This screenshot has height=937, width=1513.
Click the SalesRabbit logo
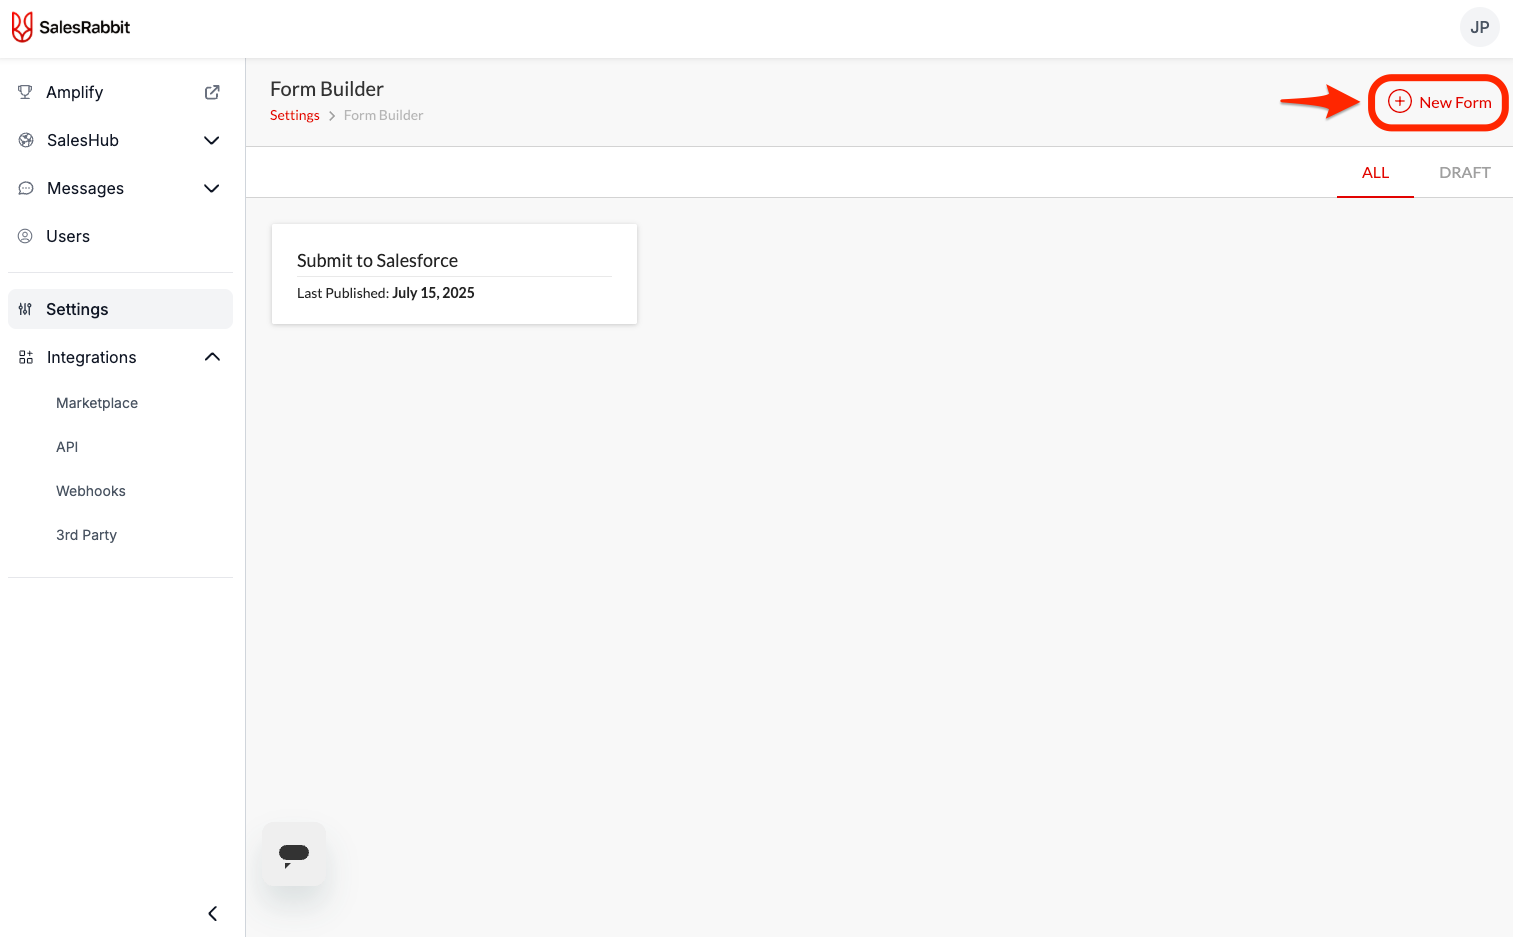pyautogui.click(x=71, y=27)
